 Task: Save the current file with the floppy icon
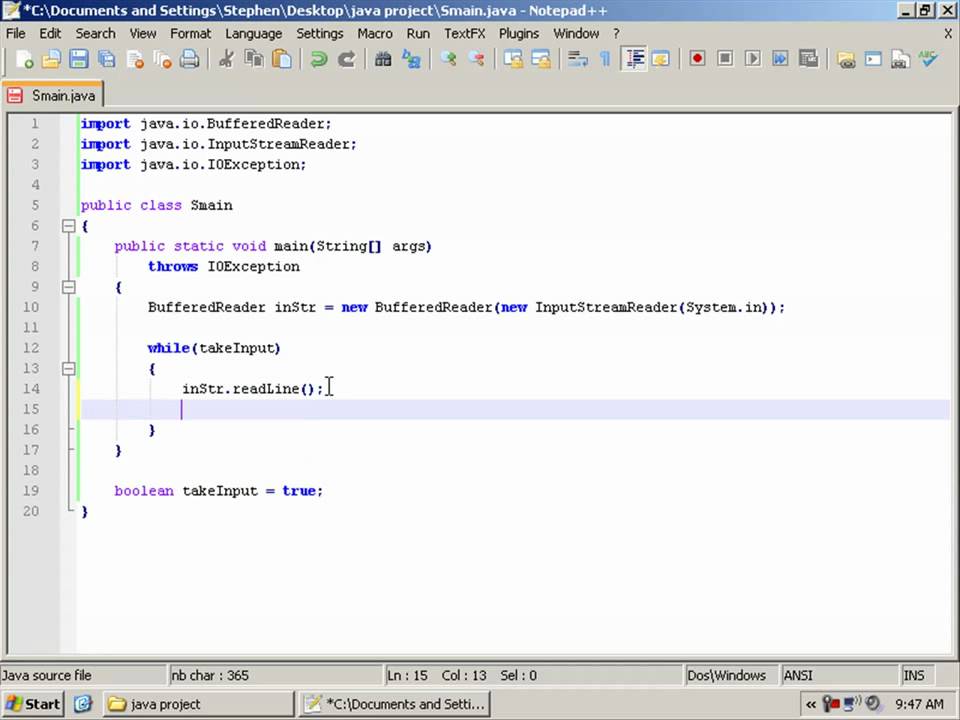79,59
